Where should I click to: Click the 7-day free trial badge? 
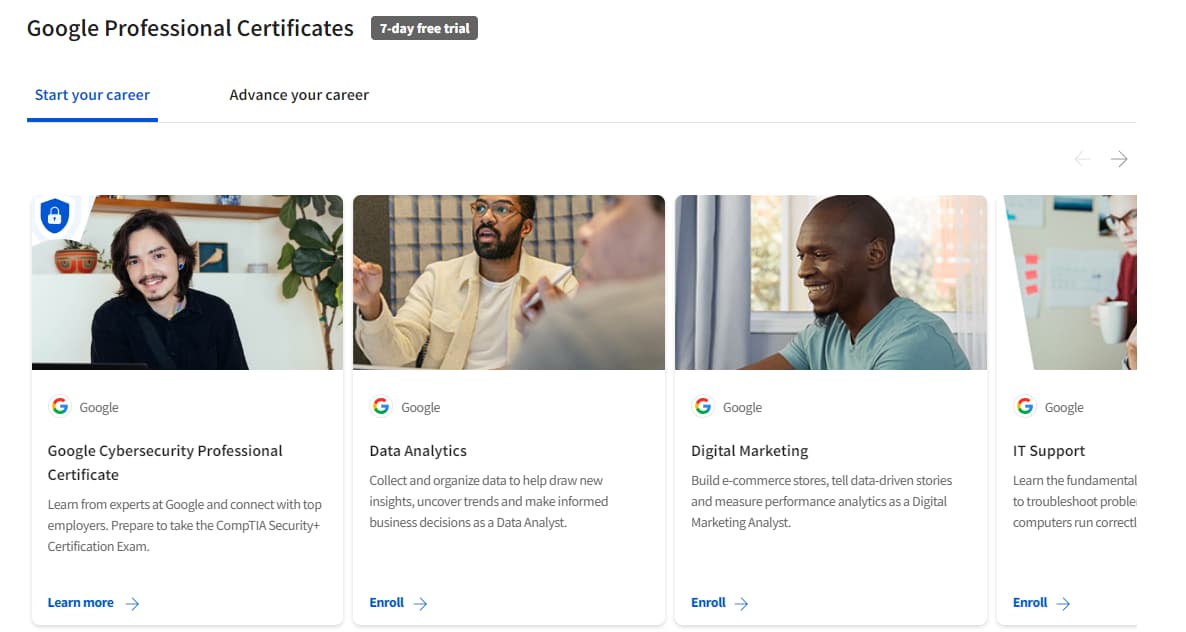[x=424, y=29]
